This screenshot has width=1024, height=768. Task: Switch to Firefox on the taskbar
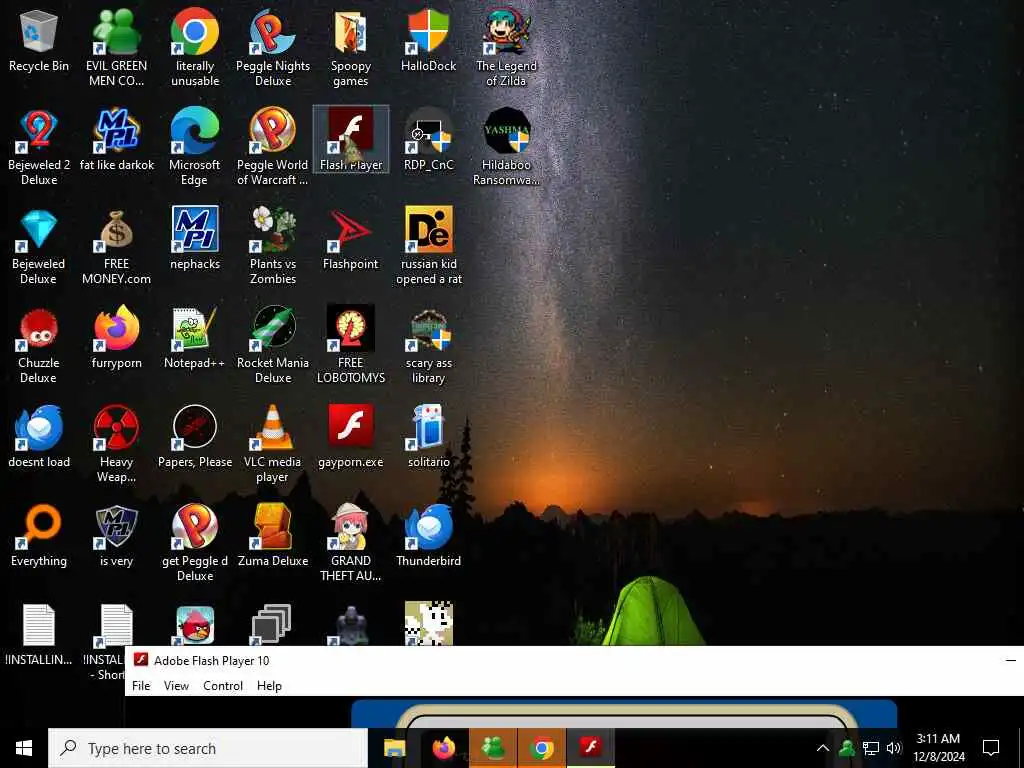(x=443, y=748)
